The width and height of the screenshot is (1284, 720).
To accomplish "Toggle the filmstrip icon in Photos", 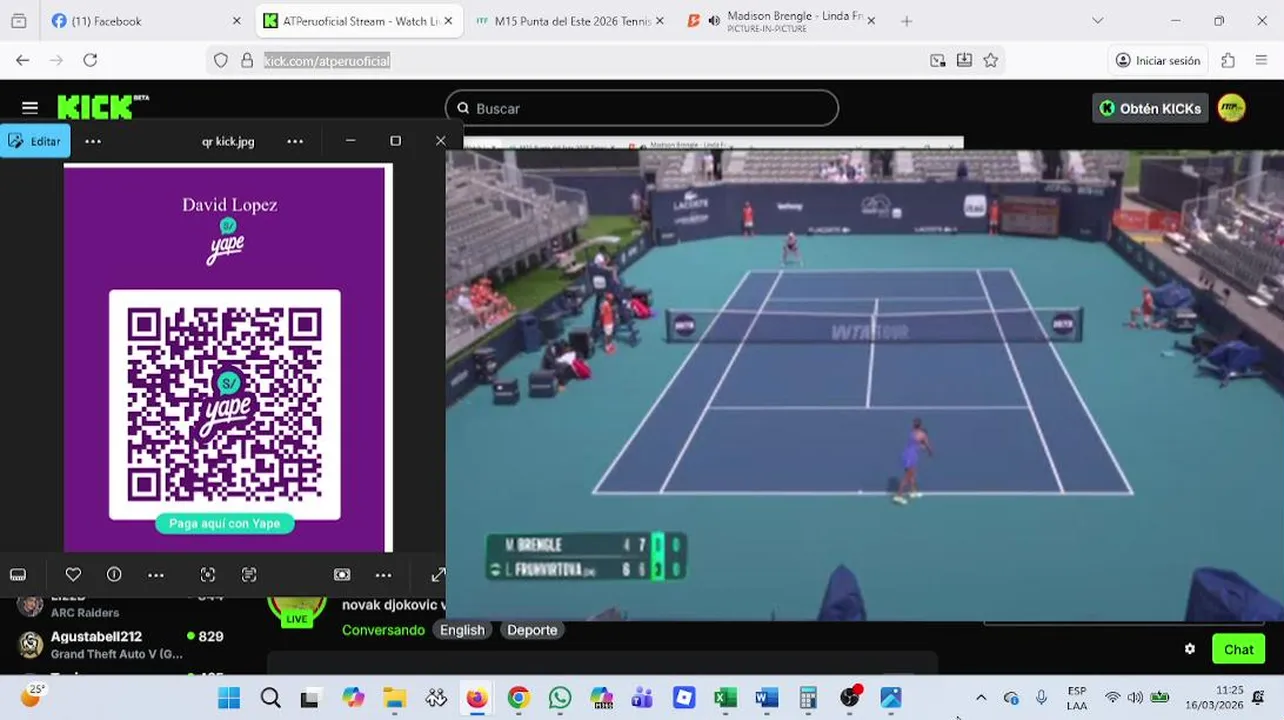I will click(18, 574).
